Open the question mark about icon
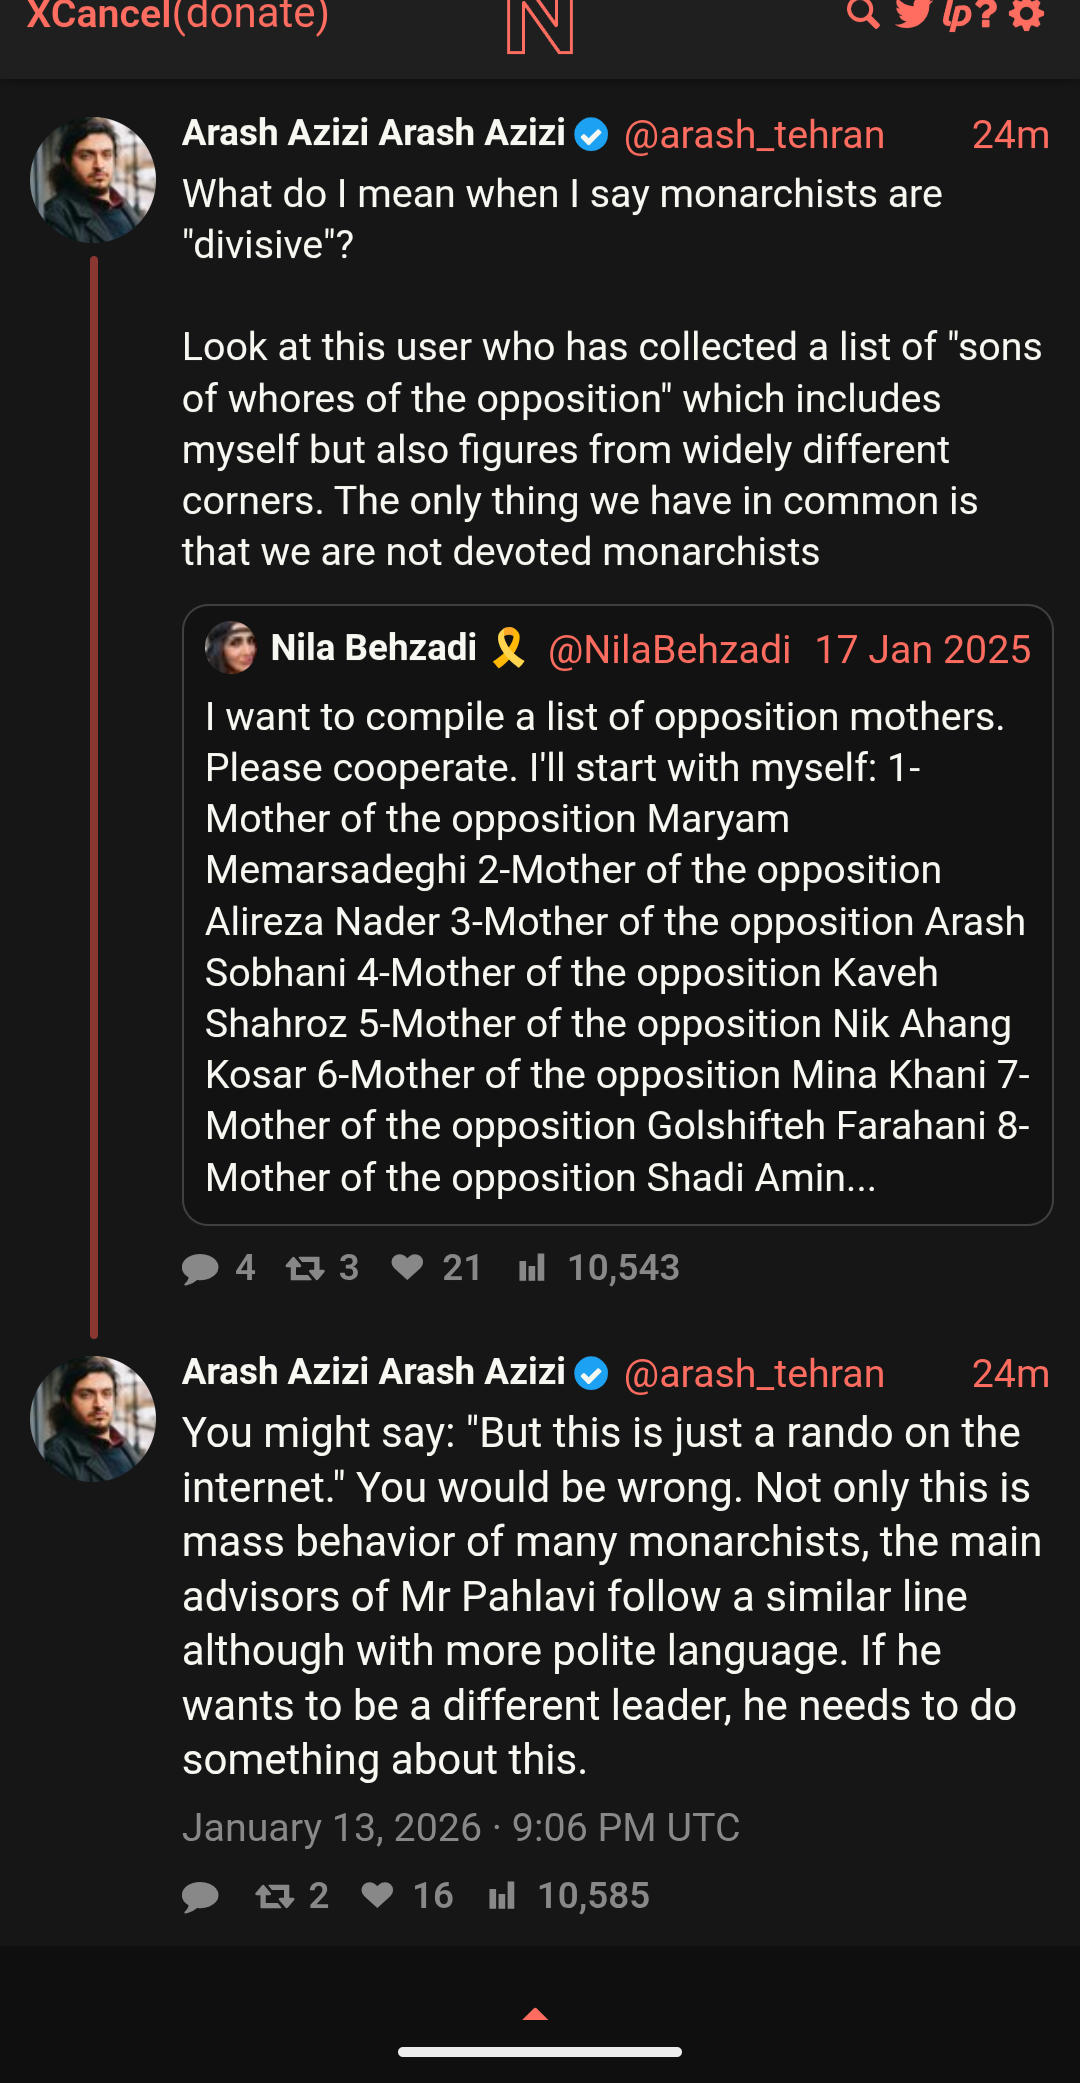 coord(988,15)
